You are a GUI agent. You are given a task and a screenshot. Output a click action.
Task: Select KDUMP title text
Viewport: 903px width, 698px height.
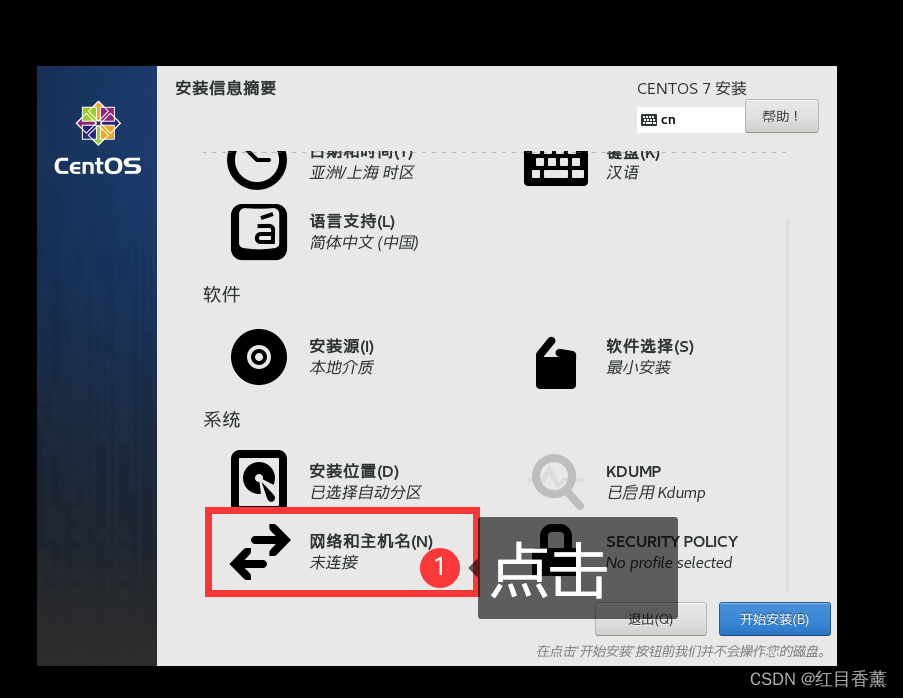pyautogui.click(x=633, y=471)
